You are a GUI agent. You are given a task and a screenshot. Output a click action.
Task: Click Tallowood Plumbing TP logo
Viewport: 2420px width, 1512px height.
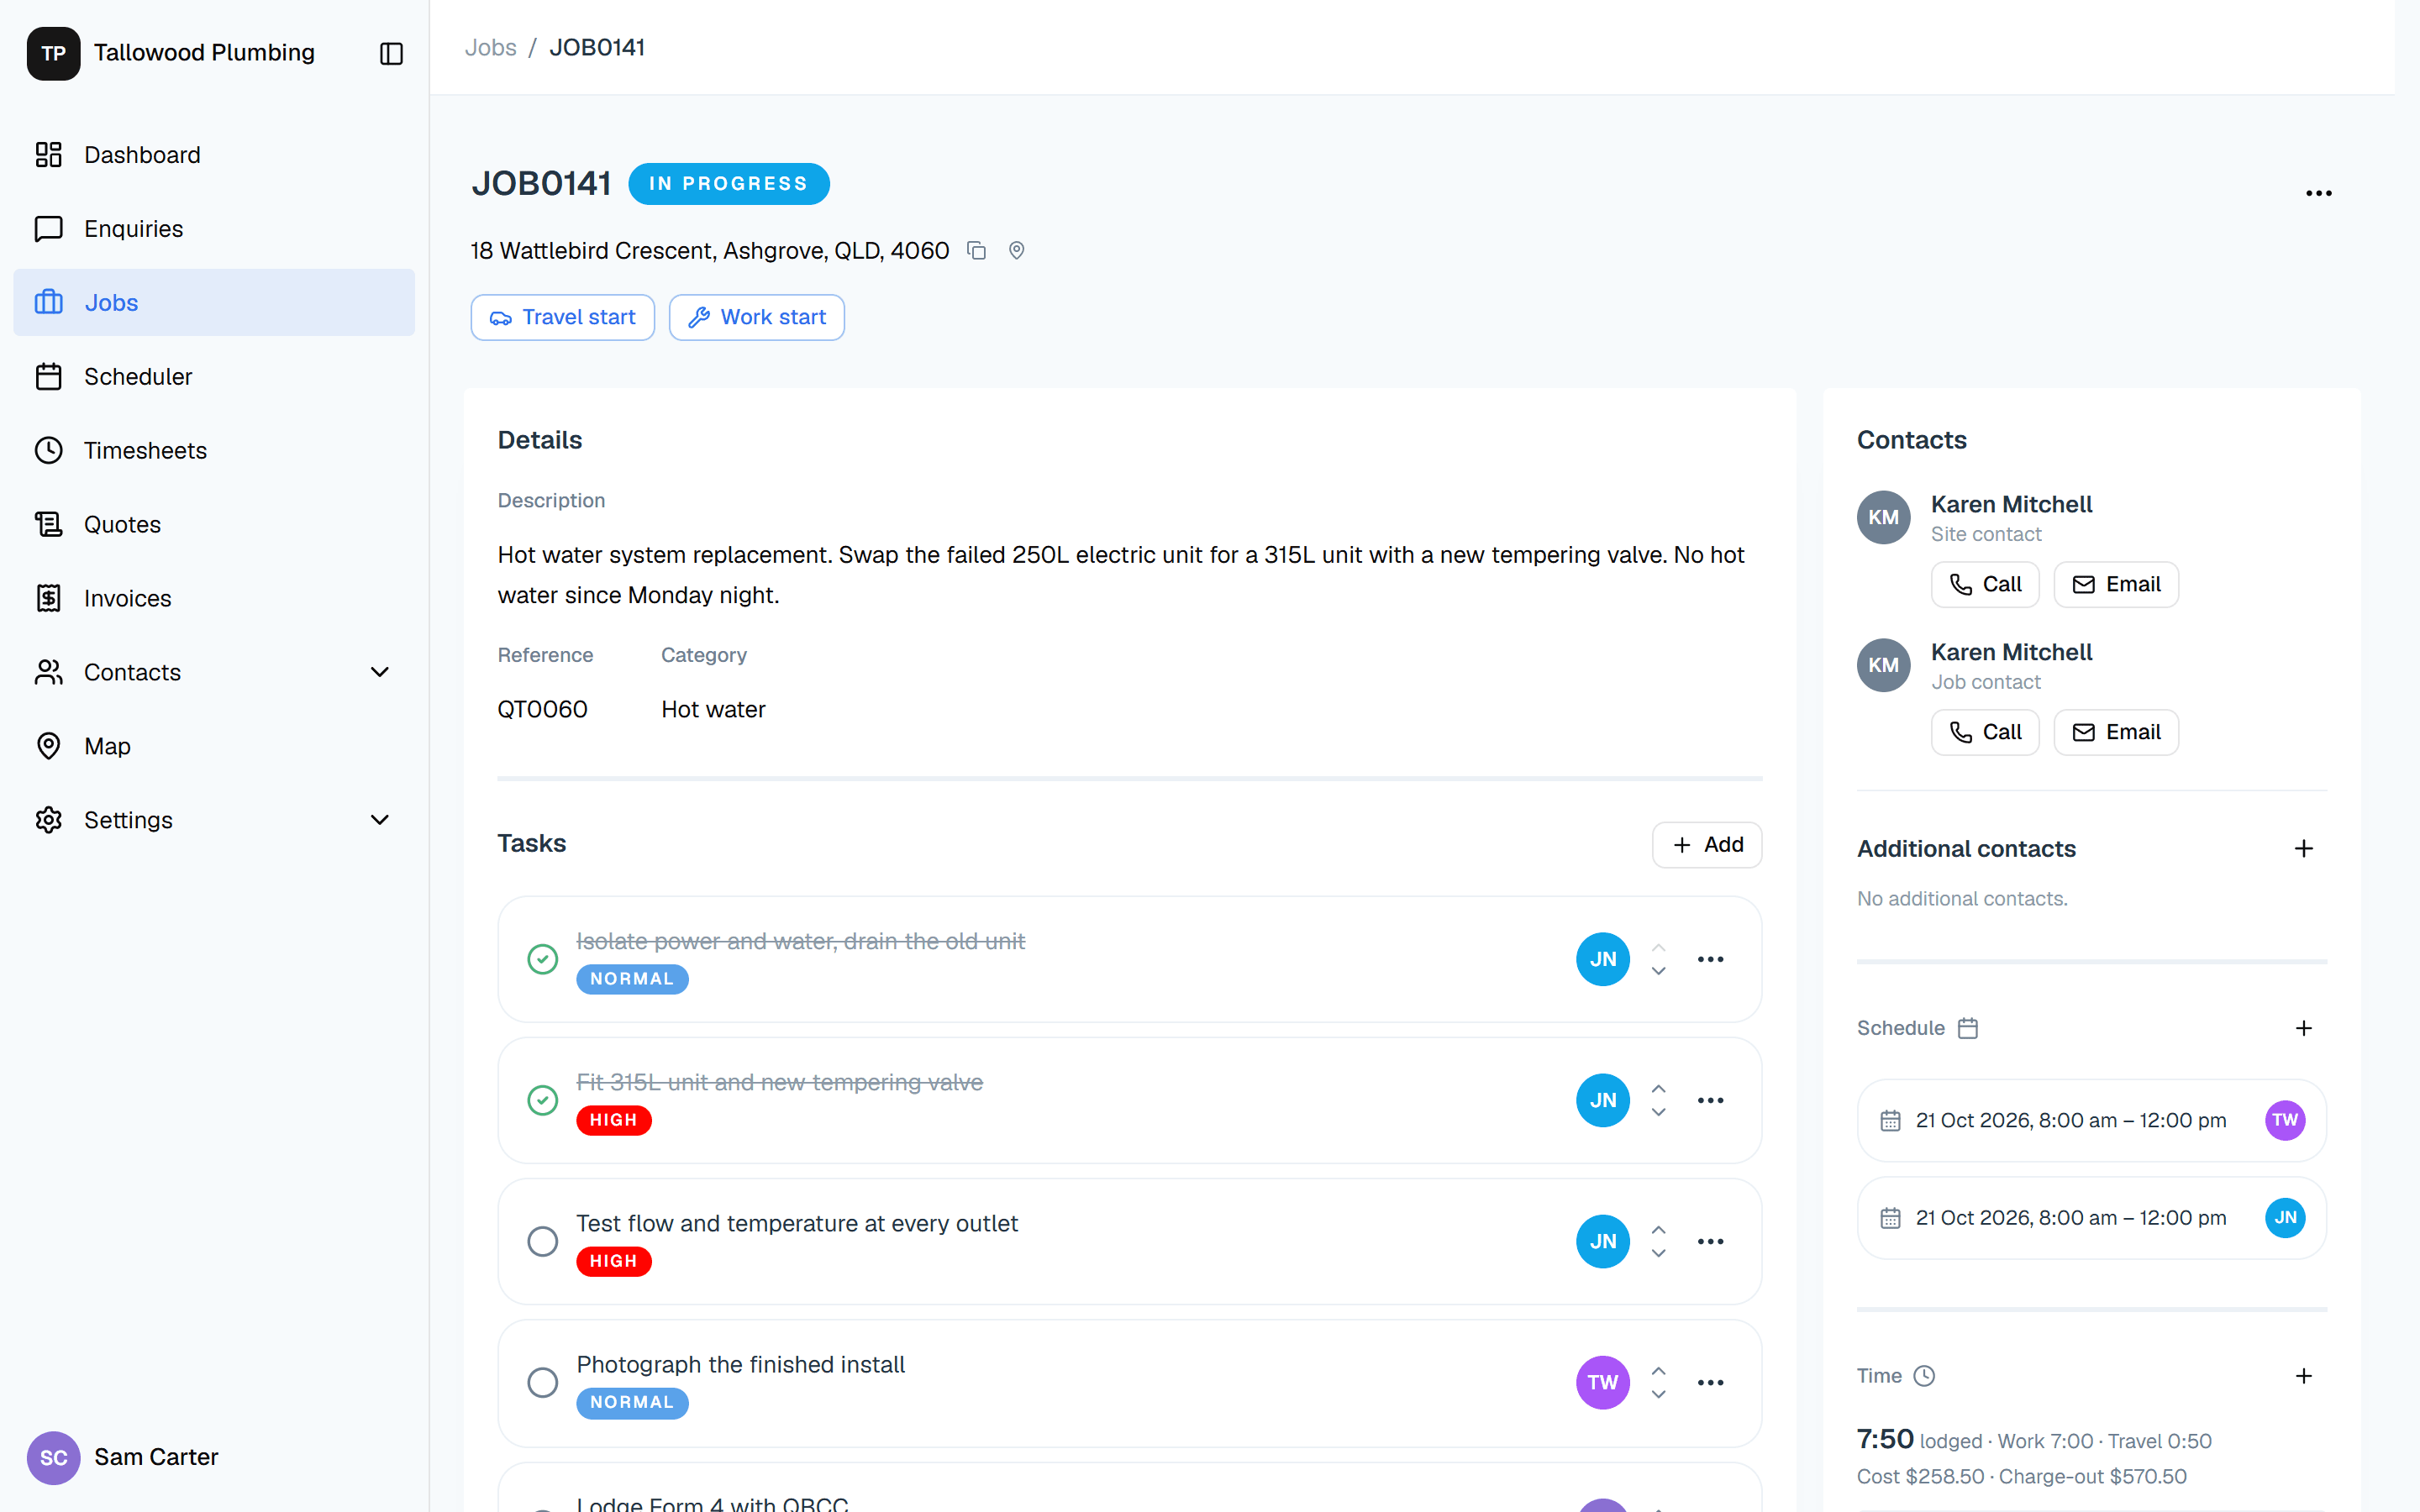pos(54,53)
